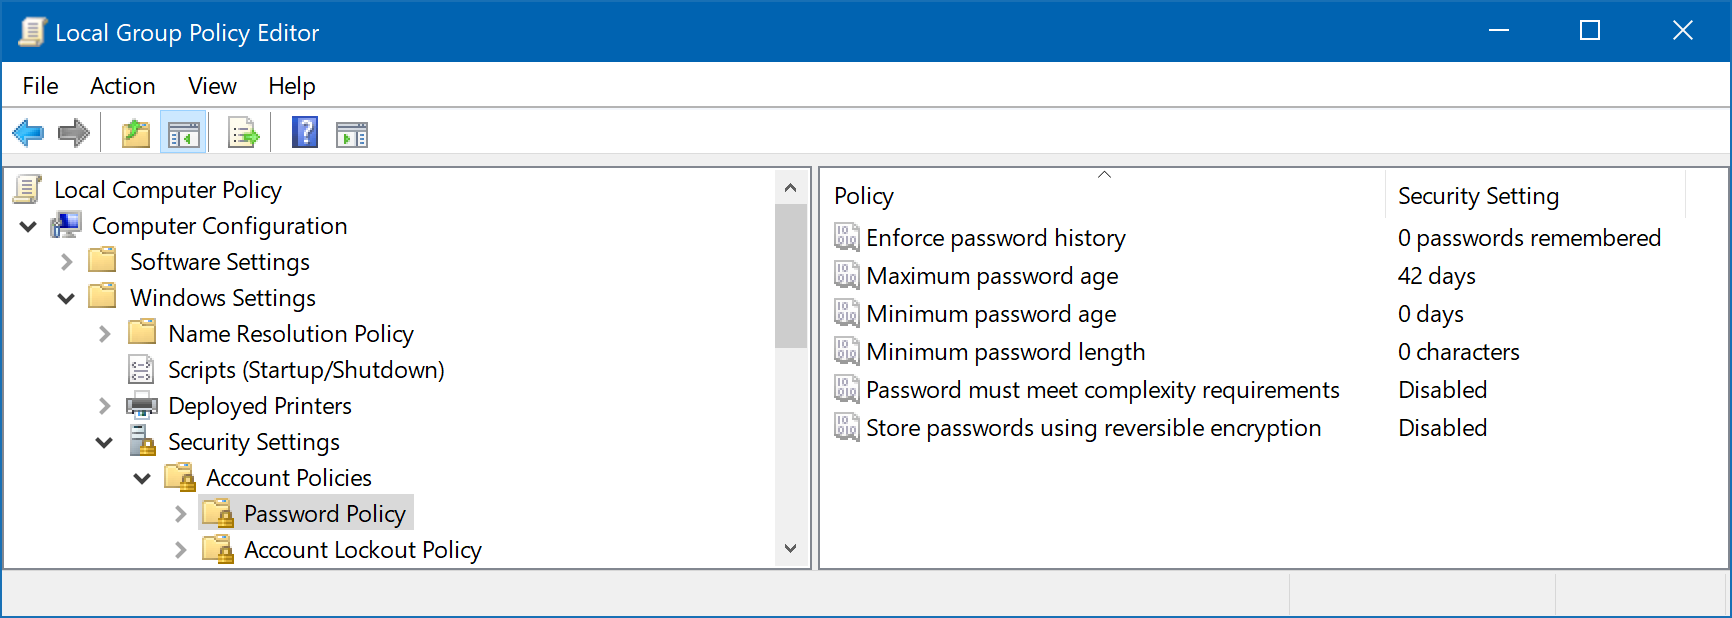Viewport: 1732px width, 618px height.
Task: Expand the Name Resolution Policy node
Action: pos(104,334)
